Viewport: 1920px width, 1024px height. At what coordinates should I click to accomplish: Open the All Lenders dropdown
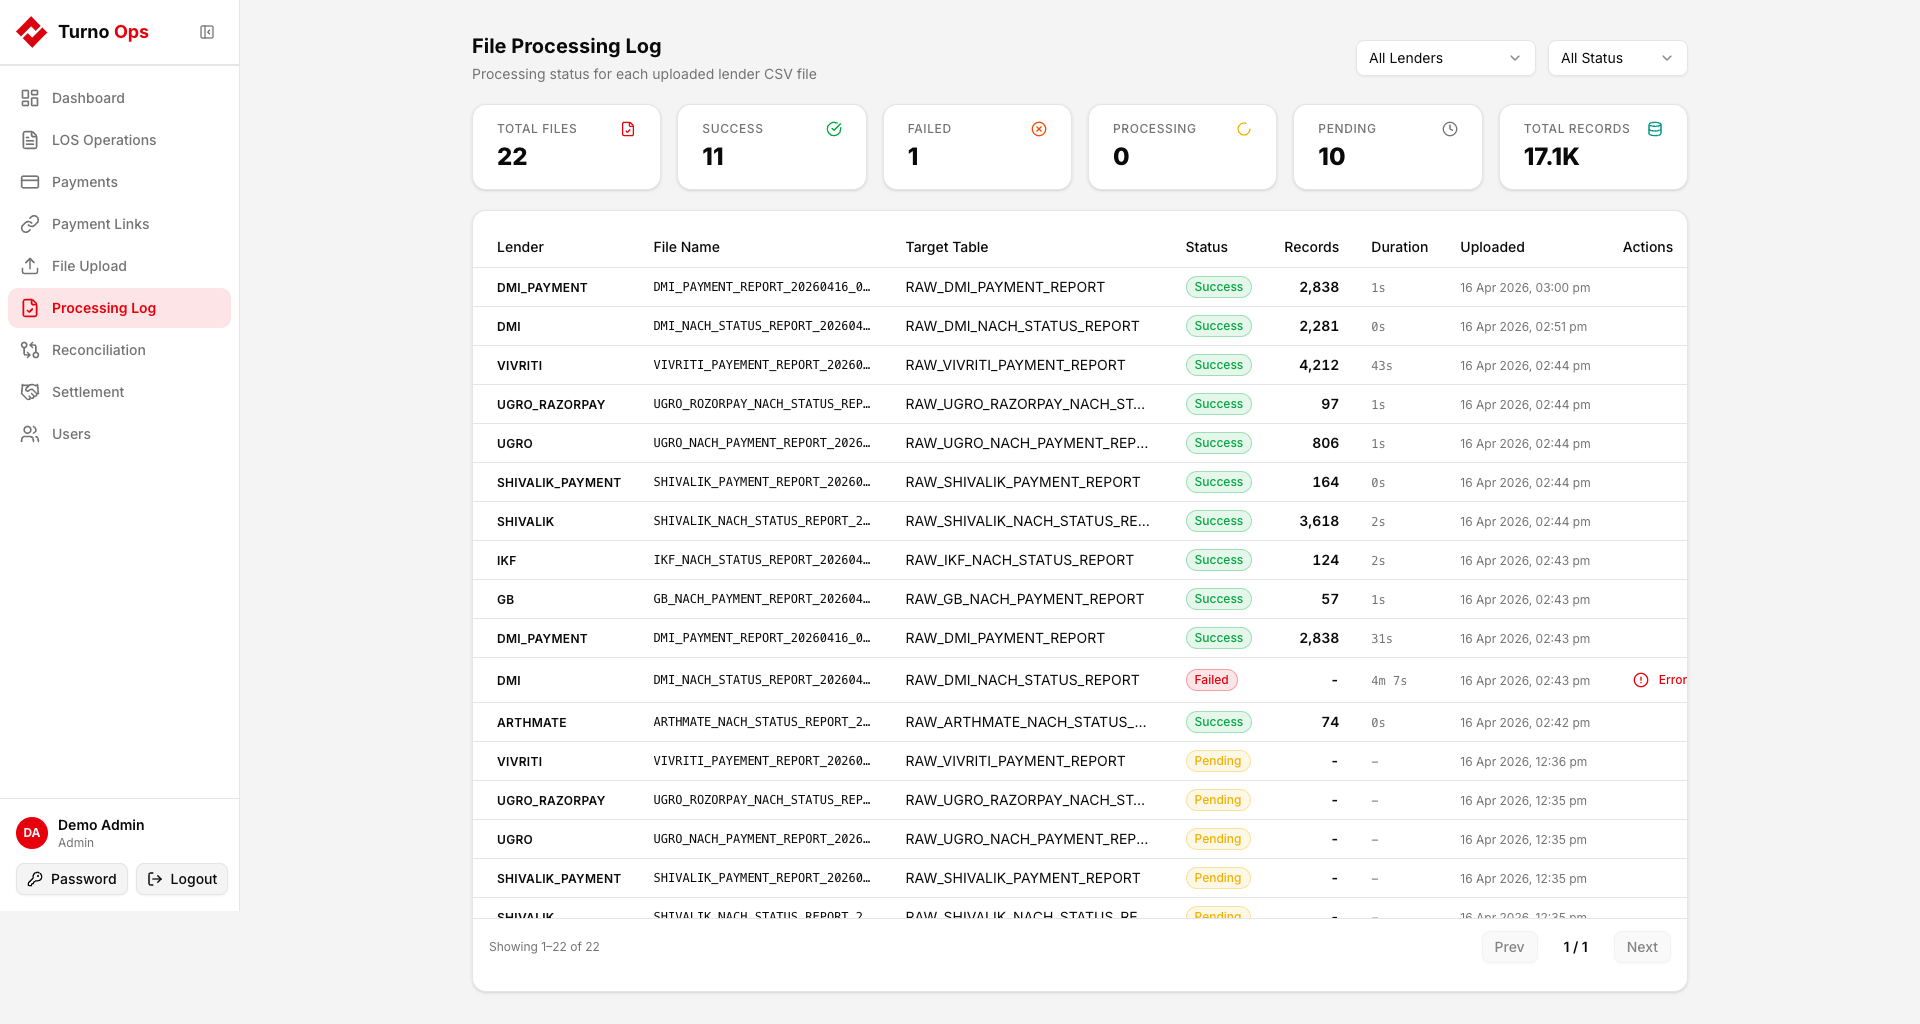coord(1445,58)
